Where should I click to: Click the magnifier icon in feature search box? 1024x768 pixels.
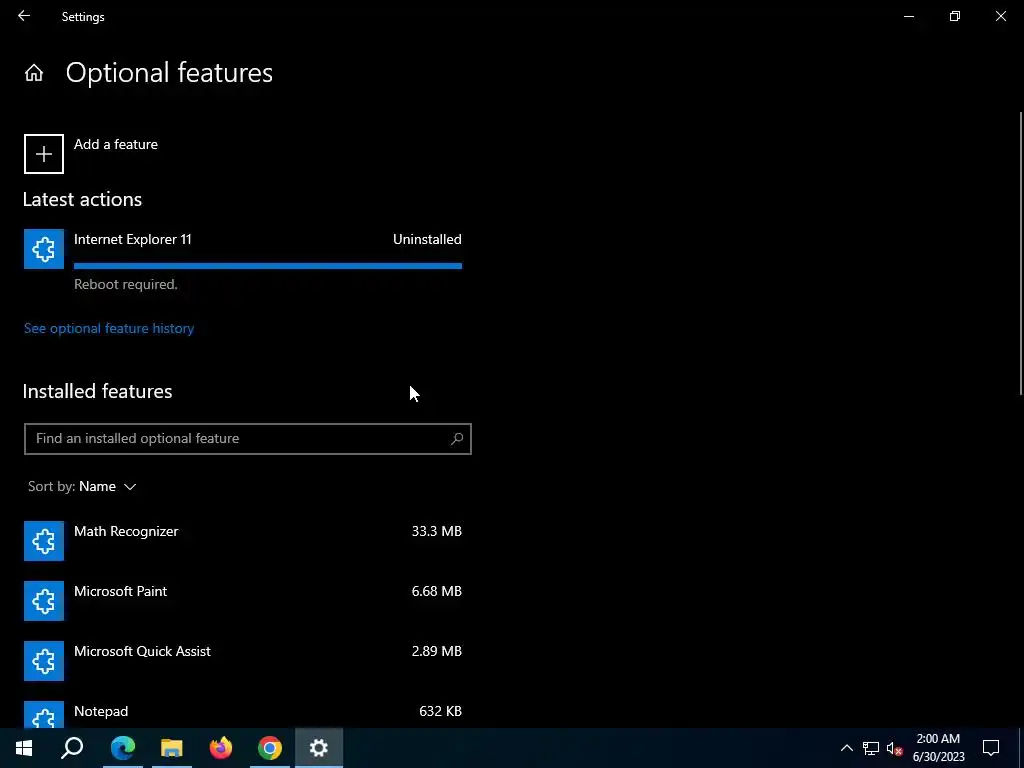coord(457,439)
